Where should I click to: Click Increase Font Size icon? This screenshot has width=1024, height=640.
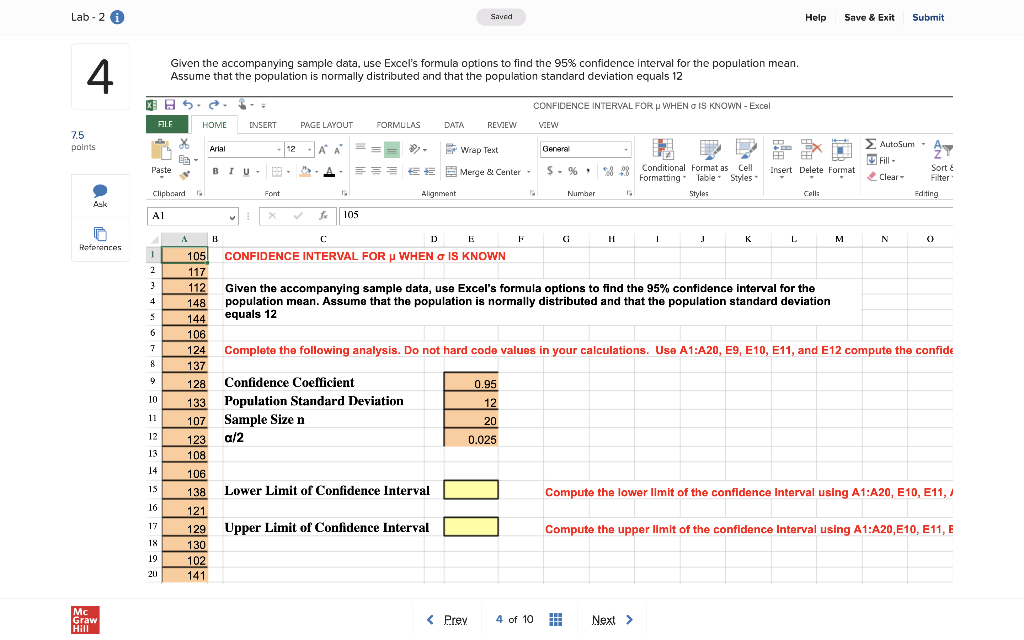pyautogui.click(x=323, y=150)
